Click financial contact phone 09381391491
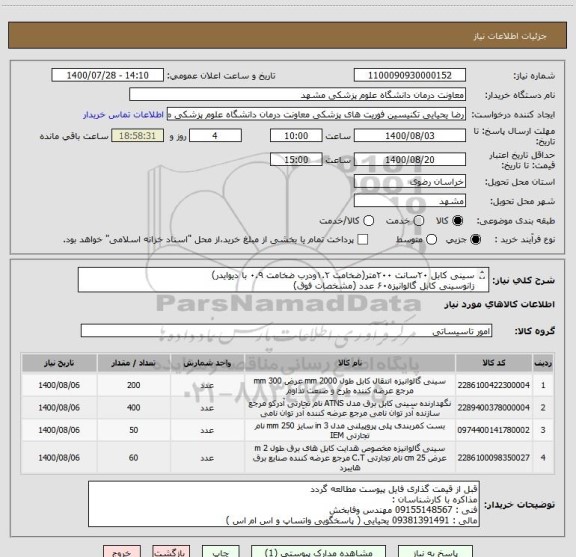This screenshot has width=576, height=557. [421, 521]
